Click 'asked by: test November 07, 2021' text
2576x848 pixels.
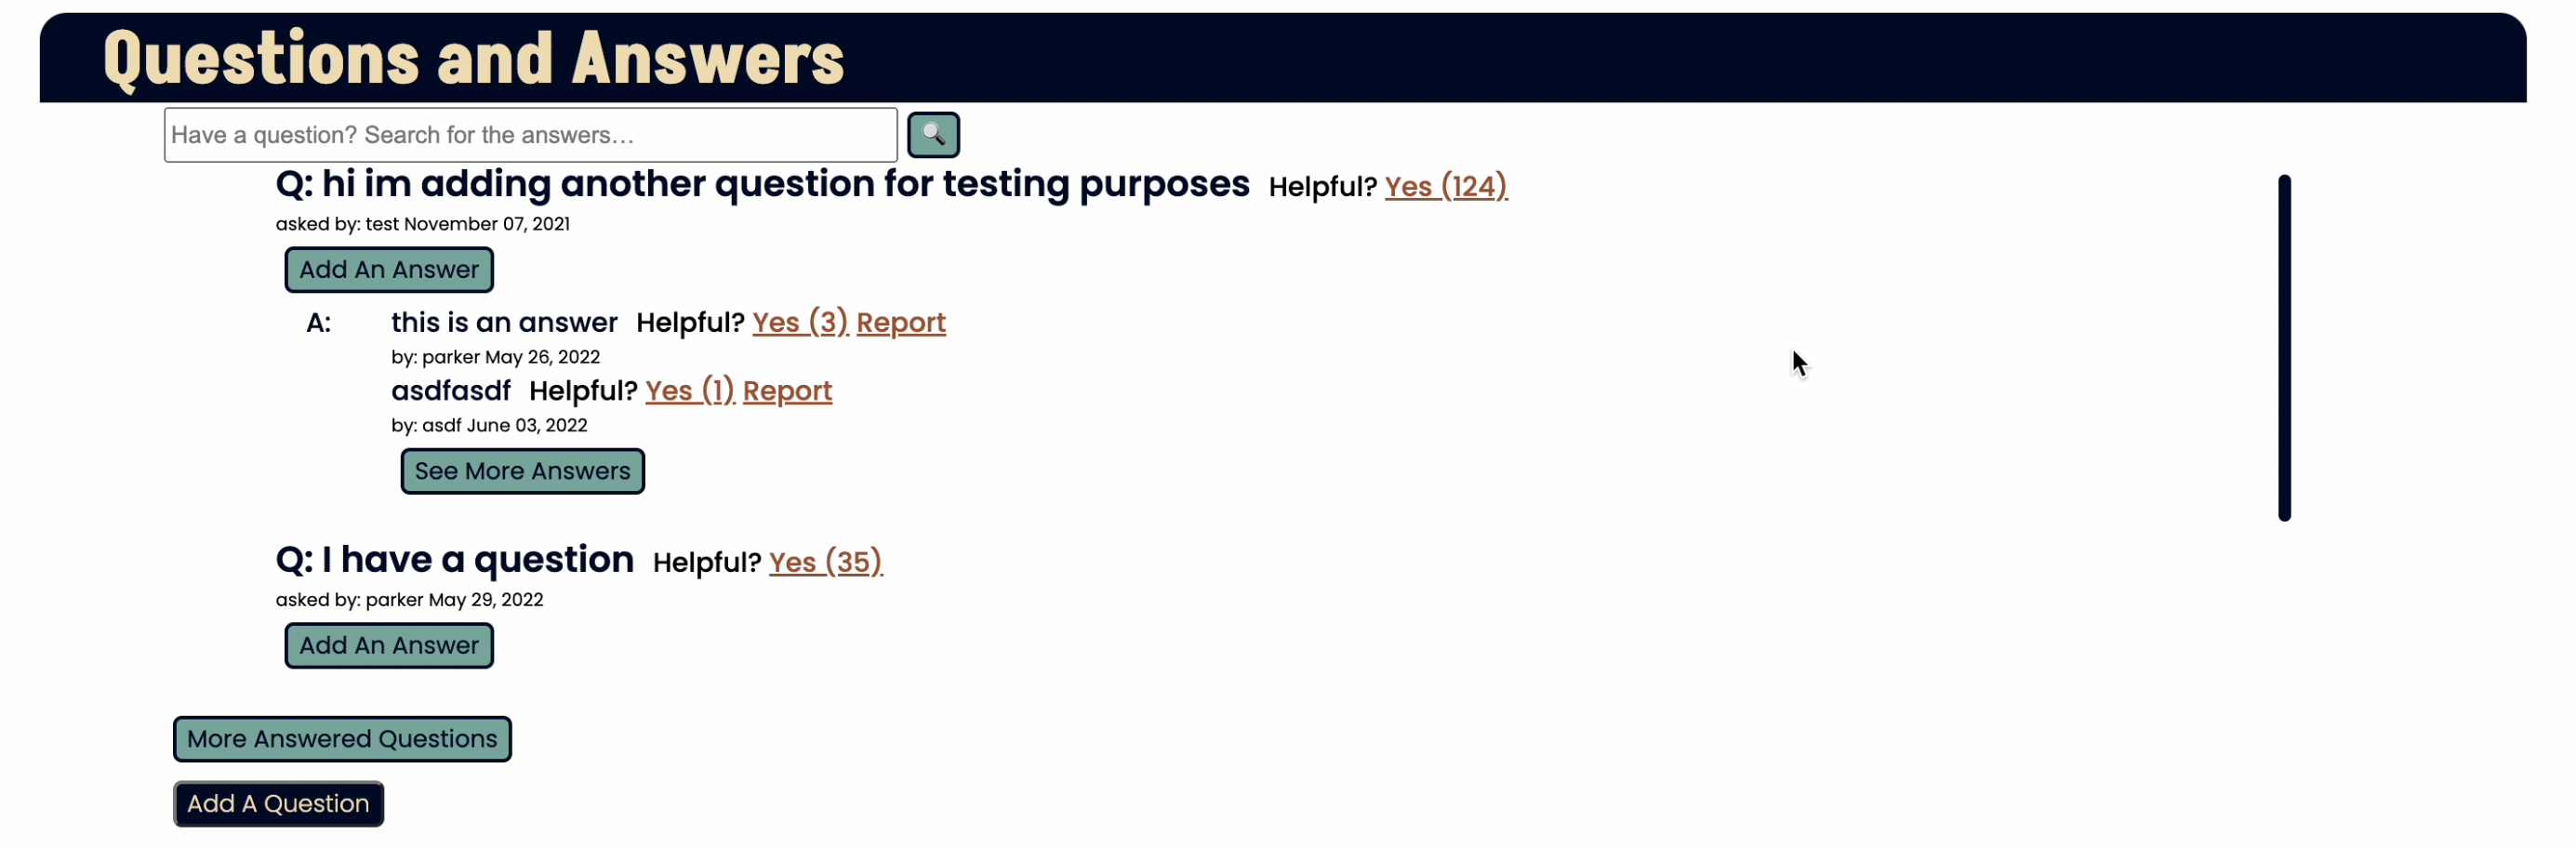click(423, 224)
